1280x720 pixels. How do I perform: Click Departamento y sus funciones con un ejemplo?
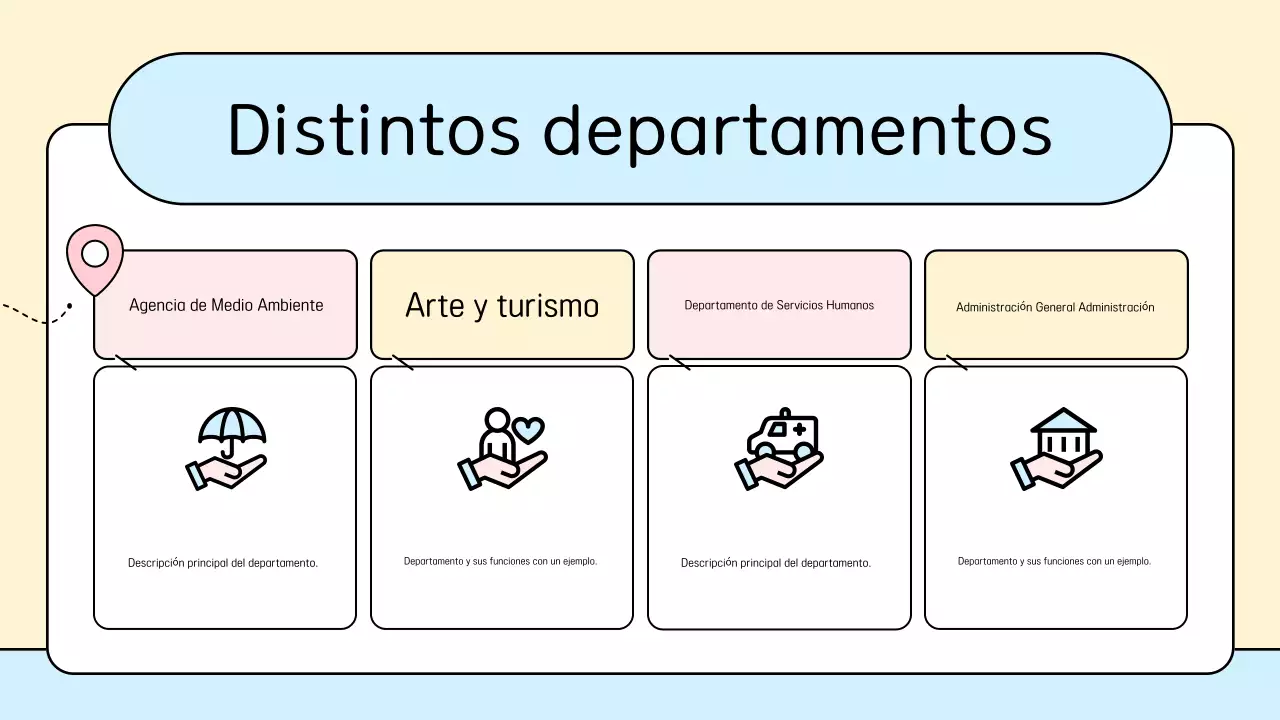point(501,561)
